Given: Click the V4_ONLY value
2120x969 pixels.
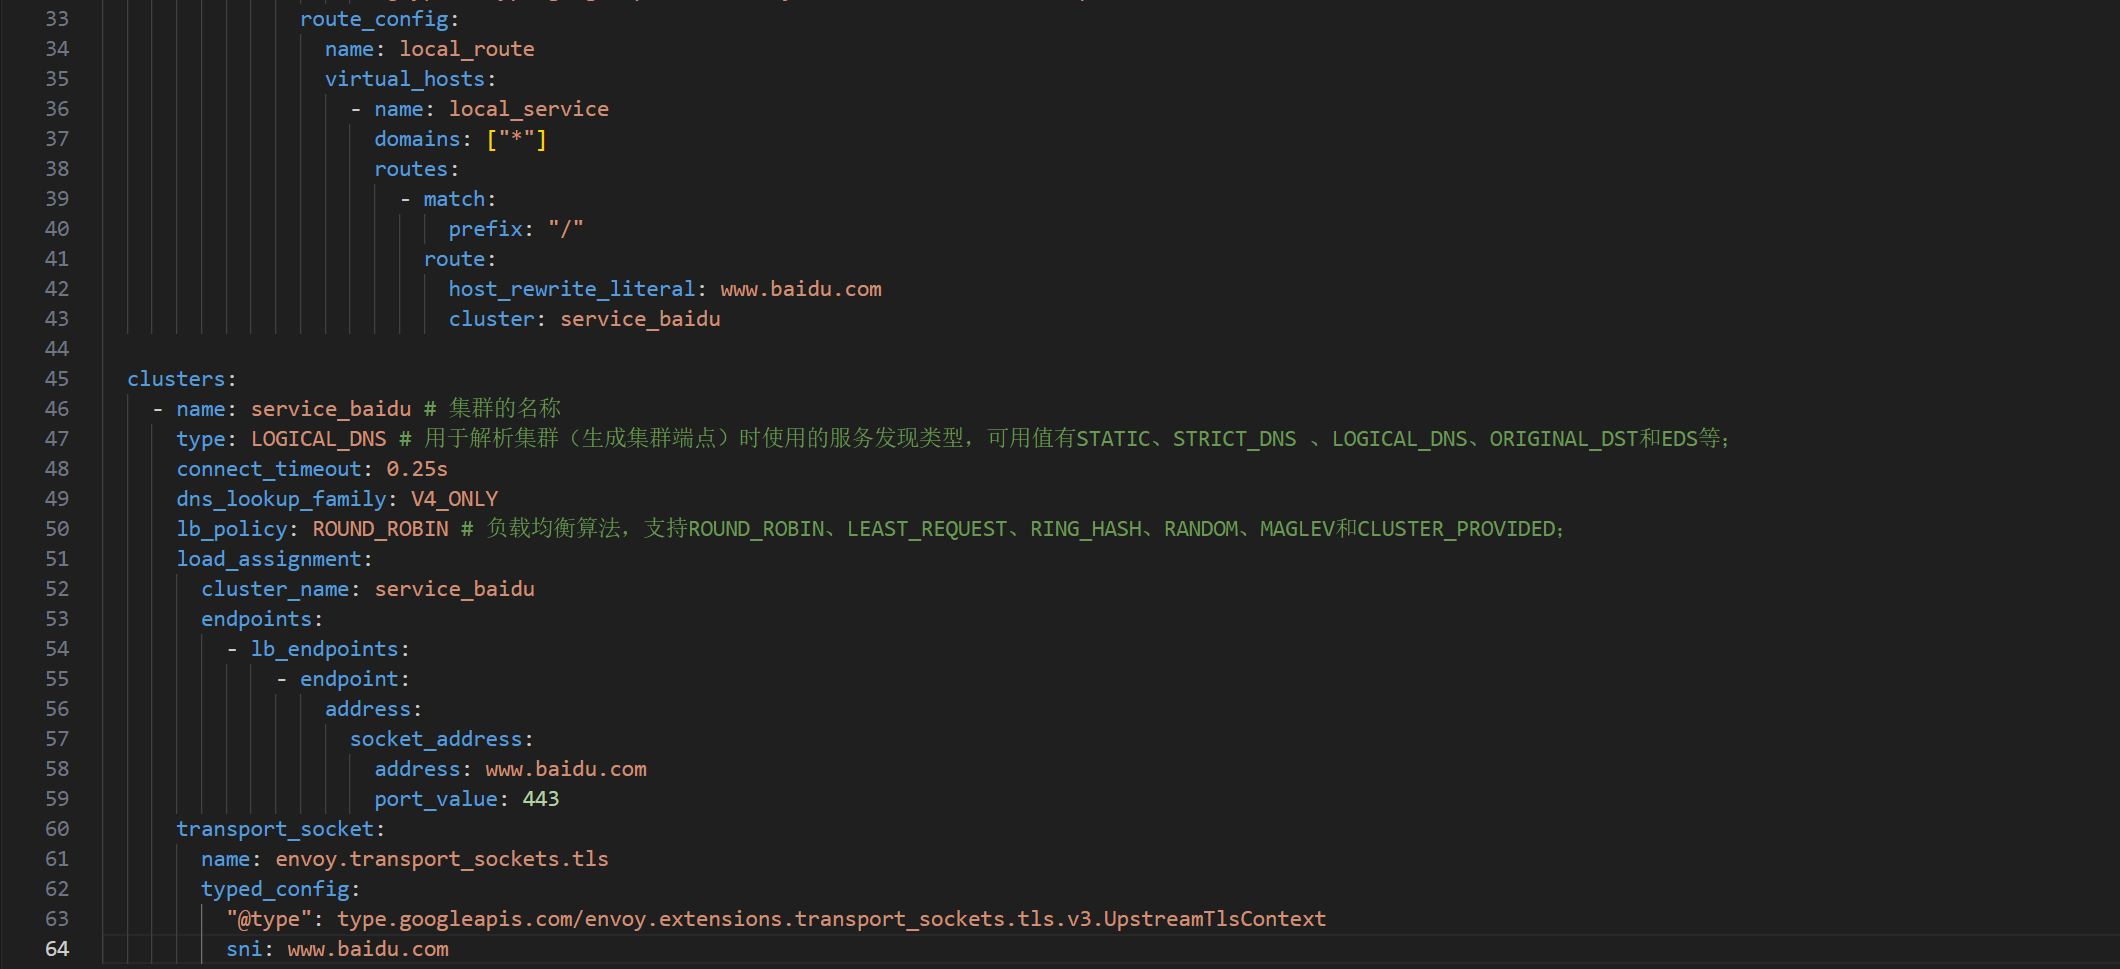Looking at the screenshot, I should [x=454, y=499].
